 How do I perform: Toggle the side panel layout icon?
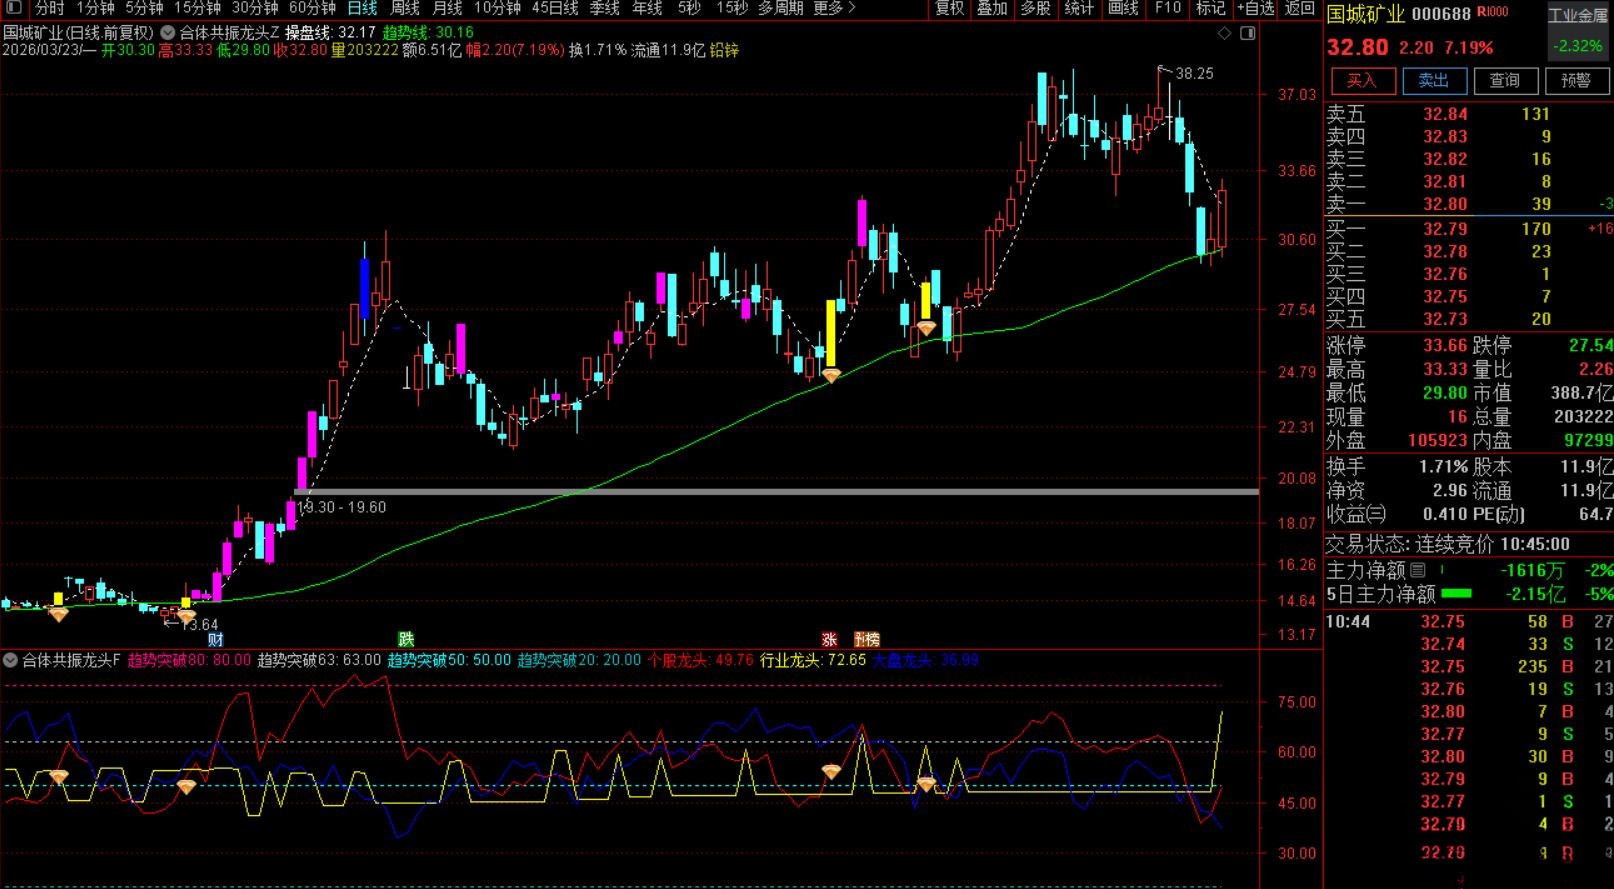[x=1247, y=33]
